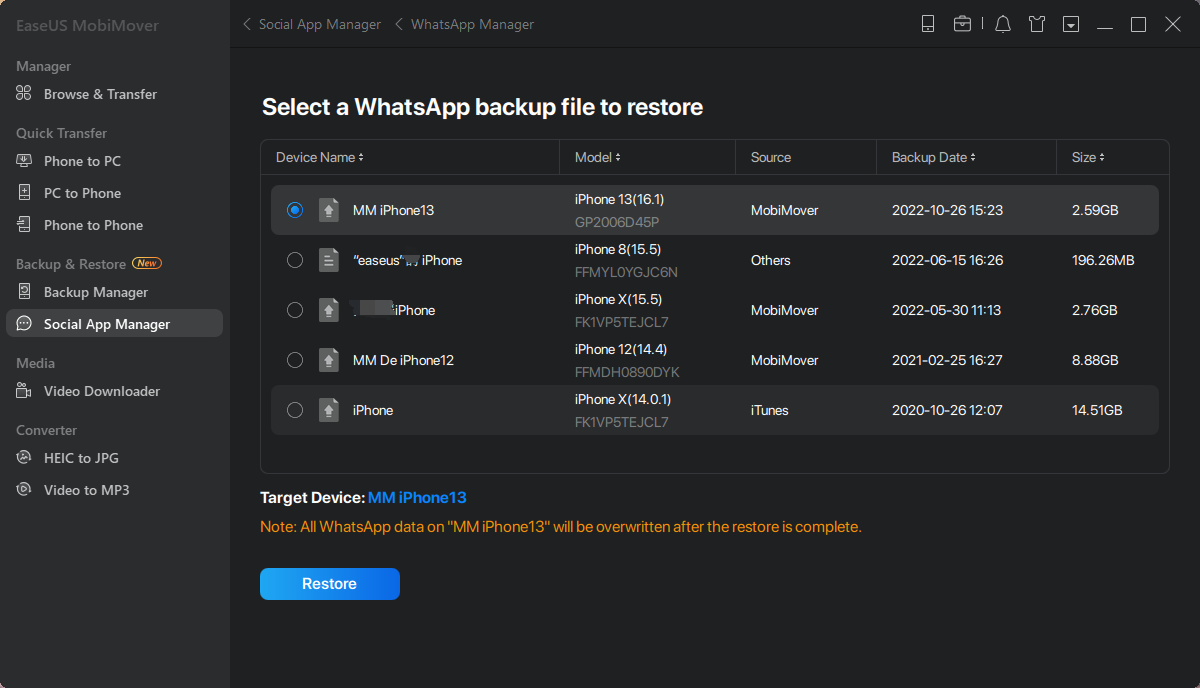Open Phone to PC in the sidebar
1200x688 pixels.
(82, 161)
